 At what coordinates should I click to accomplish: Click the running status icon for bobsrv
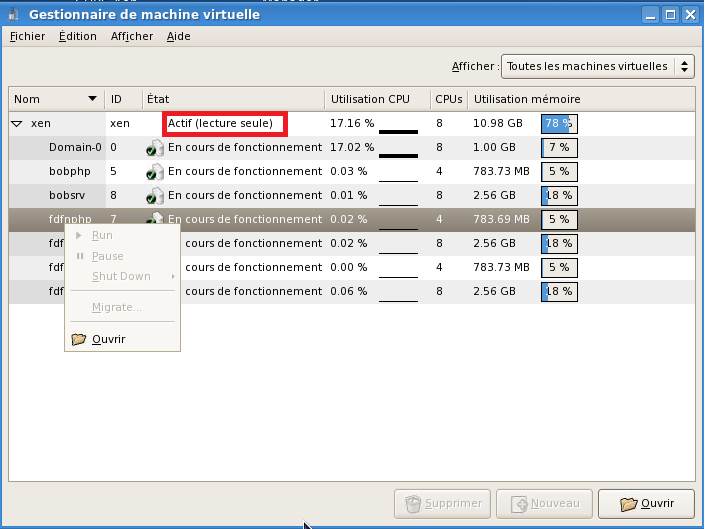(155, 195)
